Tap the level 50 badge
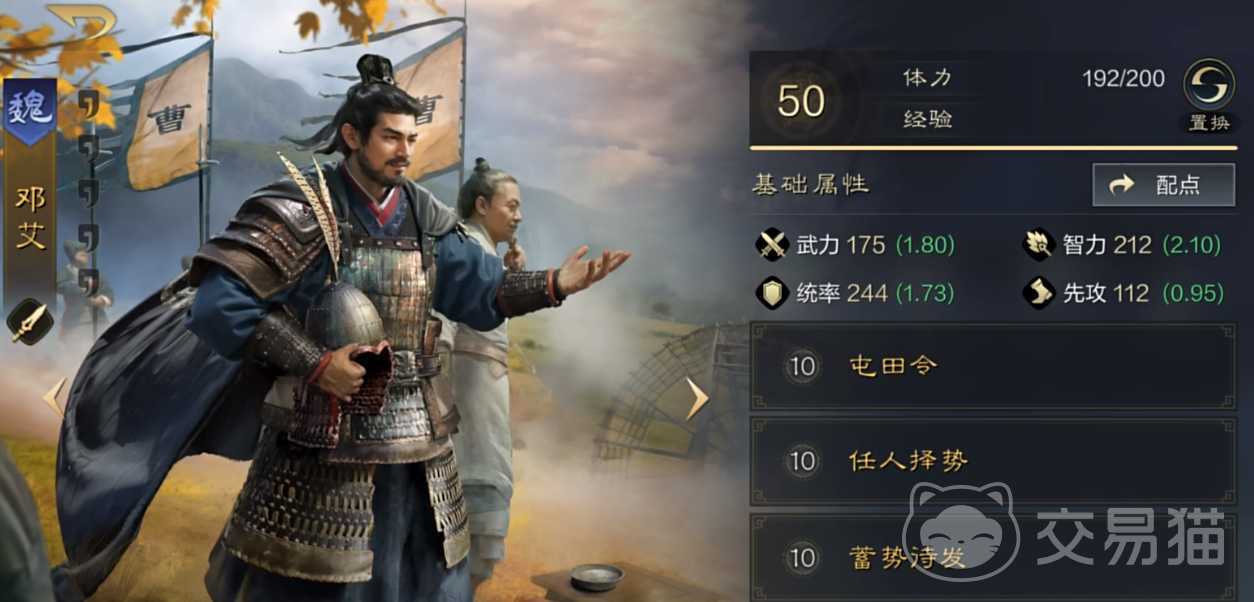This screenshot has width=1254, height=602. pyautogui.click(x=801, y=101)
